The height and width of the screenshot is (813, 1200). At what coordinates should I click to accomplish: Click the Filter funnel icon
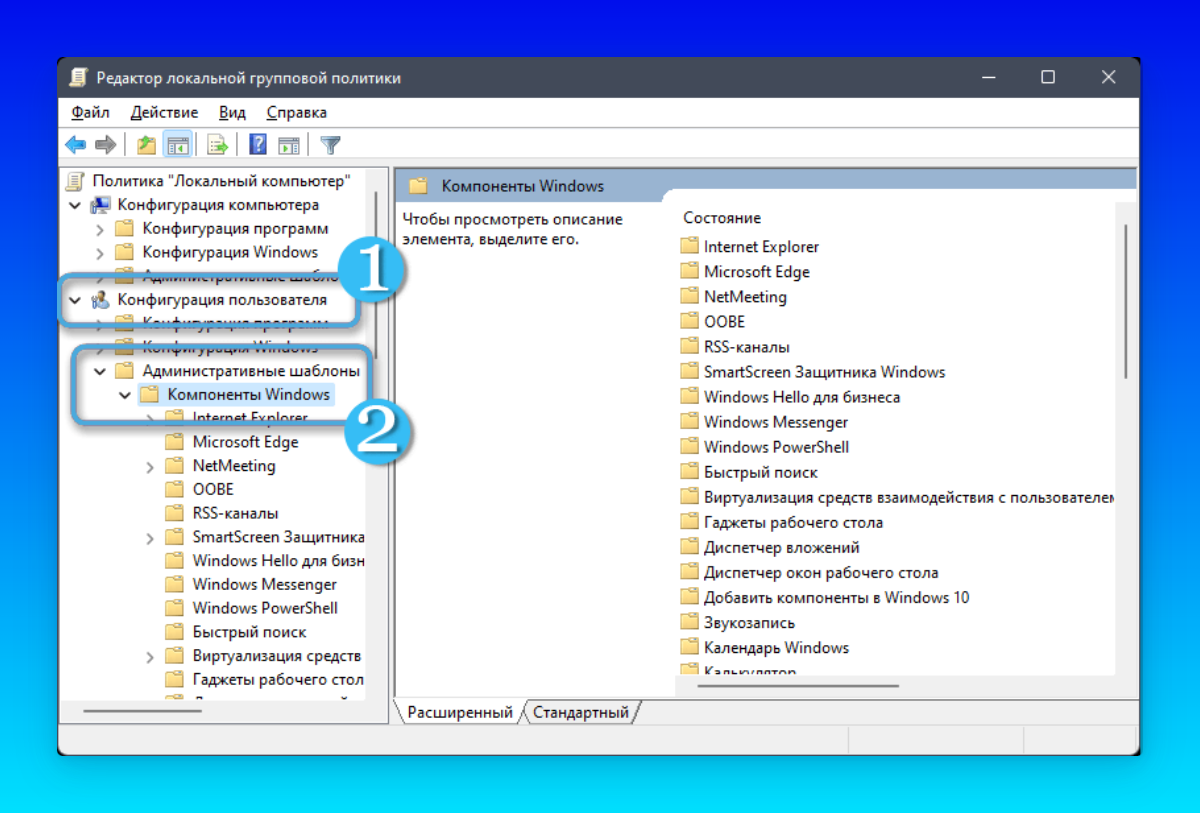(330, 145)
